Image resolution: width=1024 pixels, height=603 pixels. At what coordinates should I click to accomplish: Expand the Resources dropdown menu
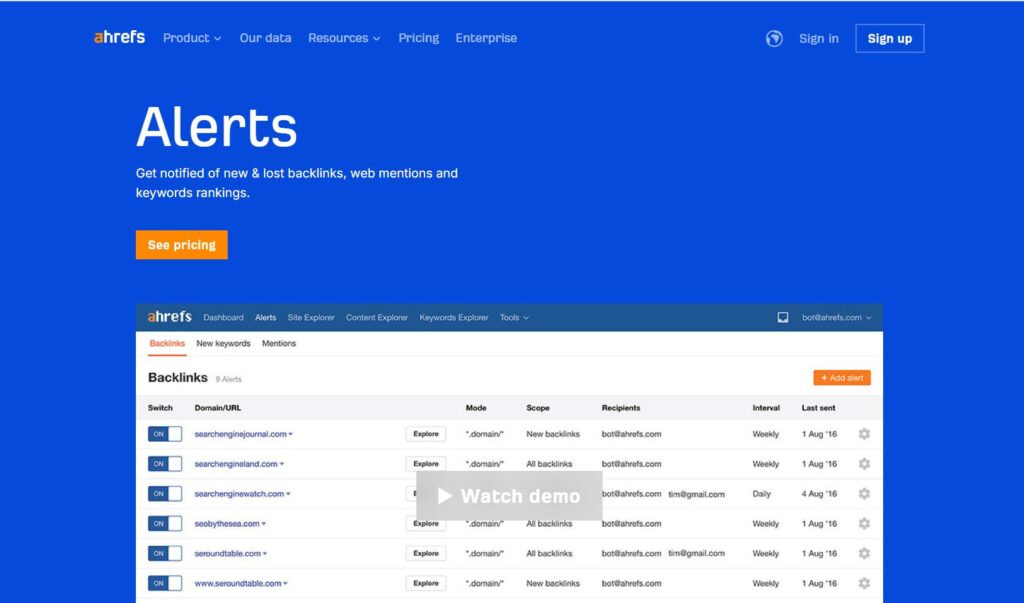point(344,38)
